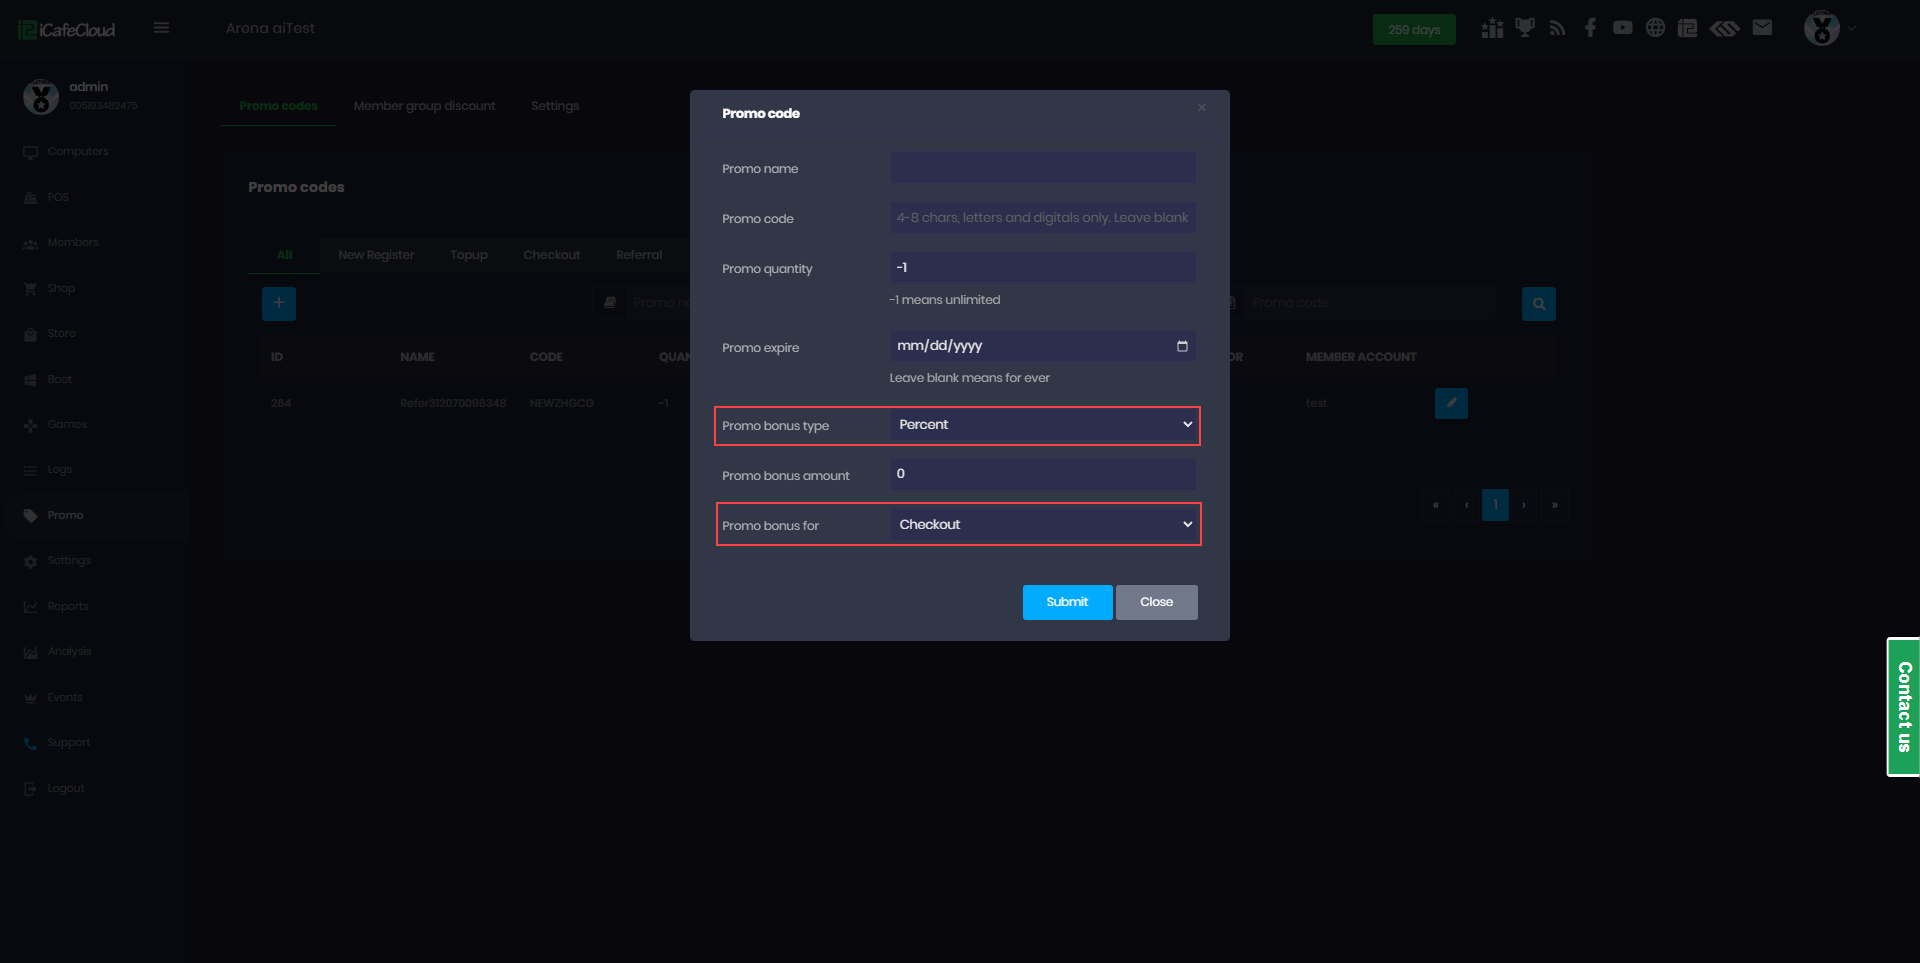This screenshot has height=963, width=1920.
Task: Click the admin username in the sidebar
Action: pyautogui.click(x=89, y=87)
